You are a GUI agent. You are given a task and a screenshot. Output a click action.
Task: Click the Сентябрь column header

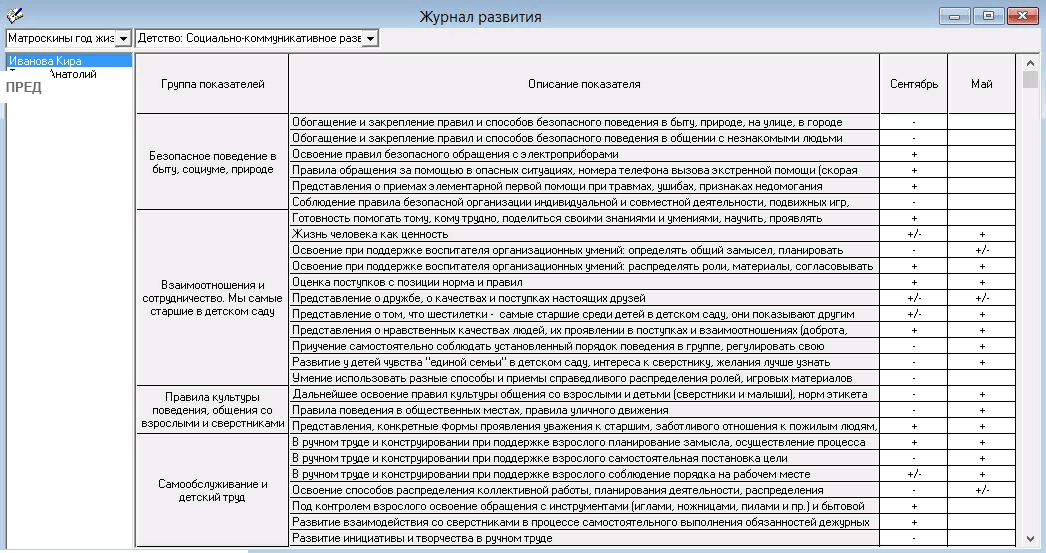[x=913, y=84]
